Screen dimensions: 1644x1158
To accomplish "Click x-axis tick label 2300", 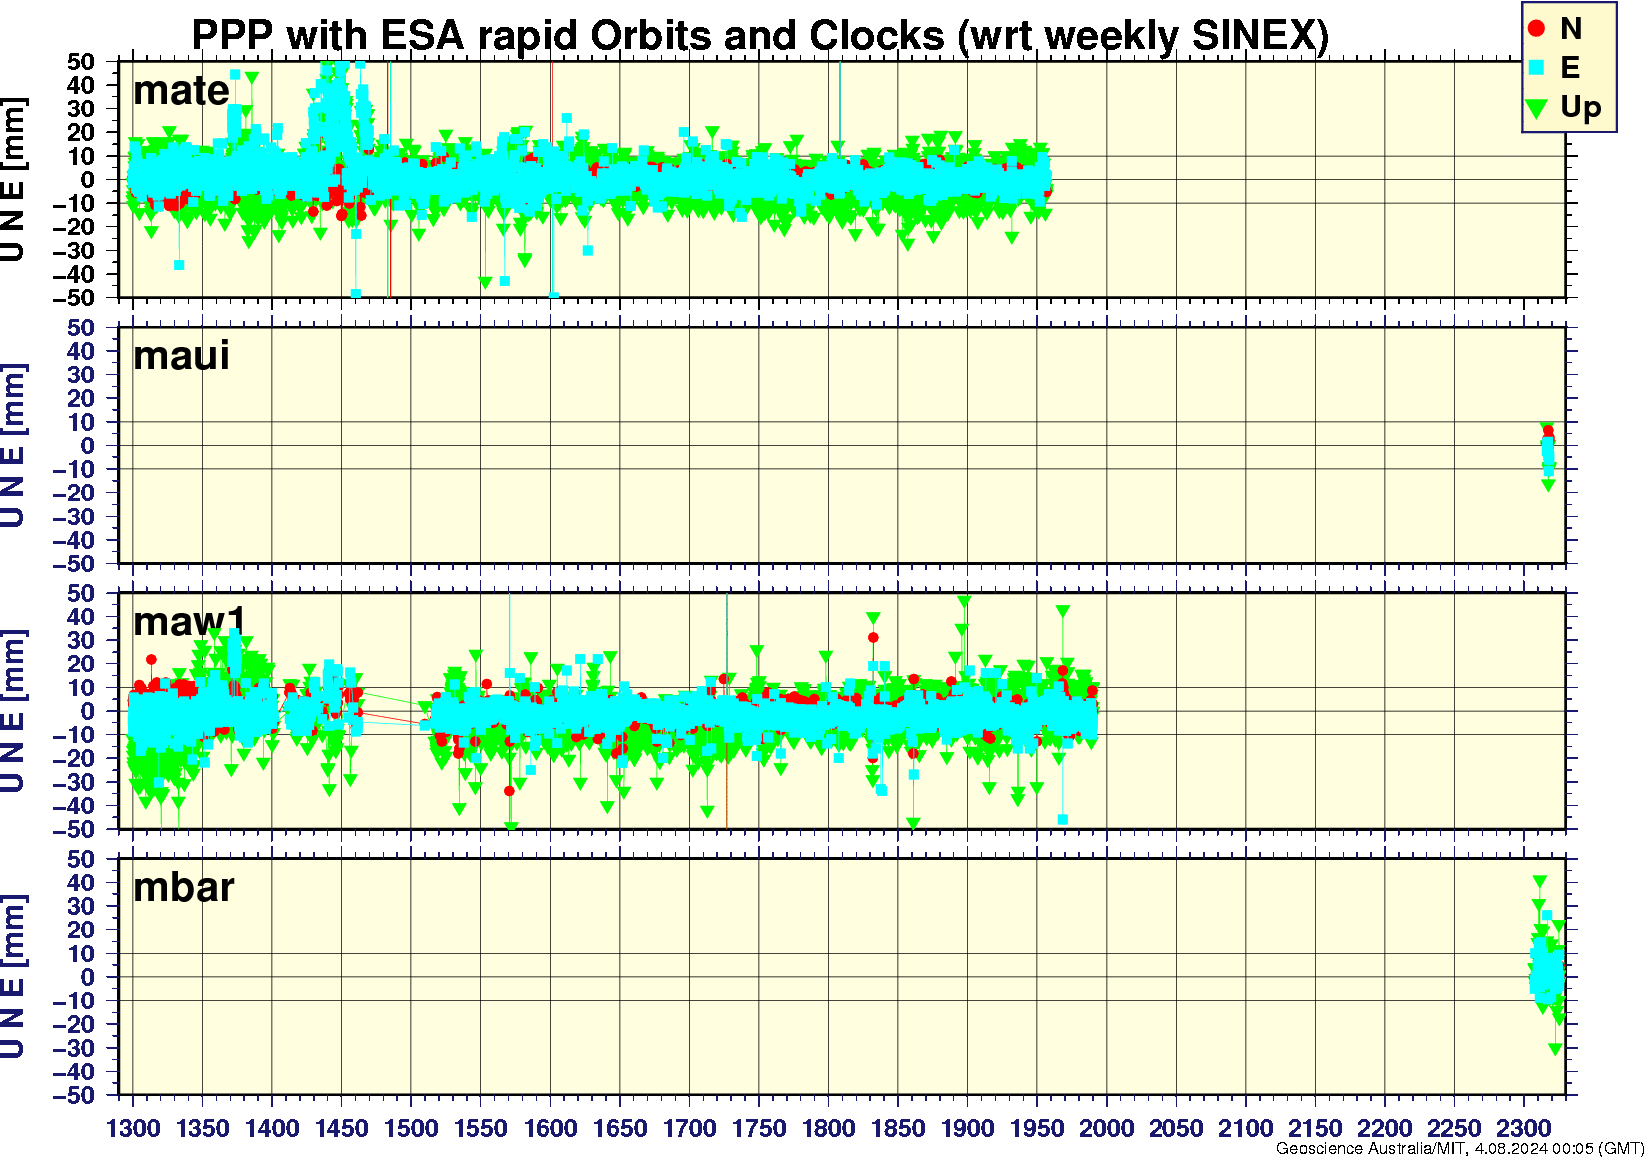I will (1523, 1128).
